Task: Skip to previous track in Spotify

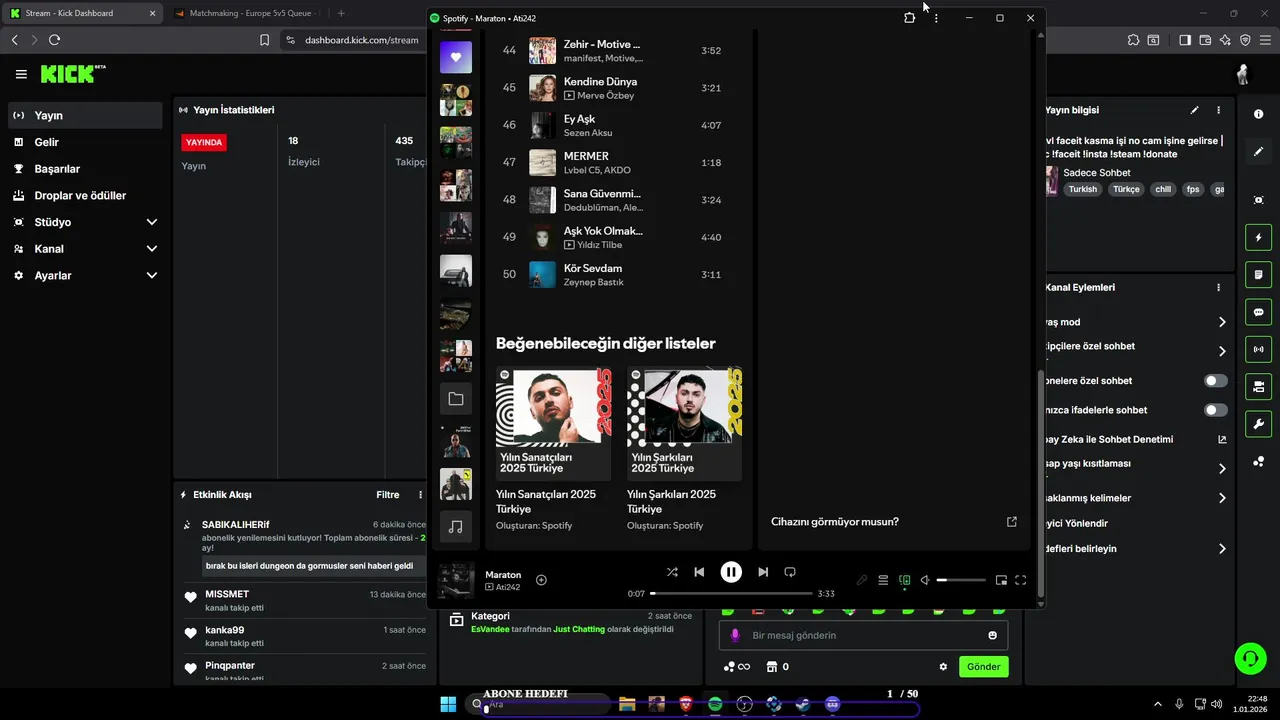Action: 699,572
